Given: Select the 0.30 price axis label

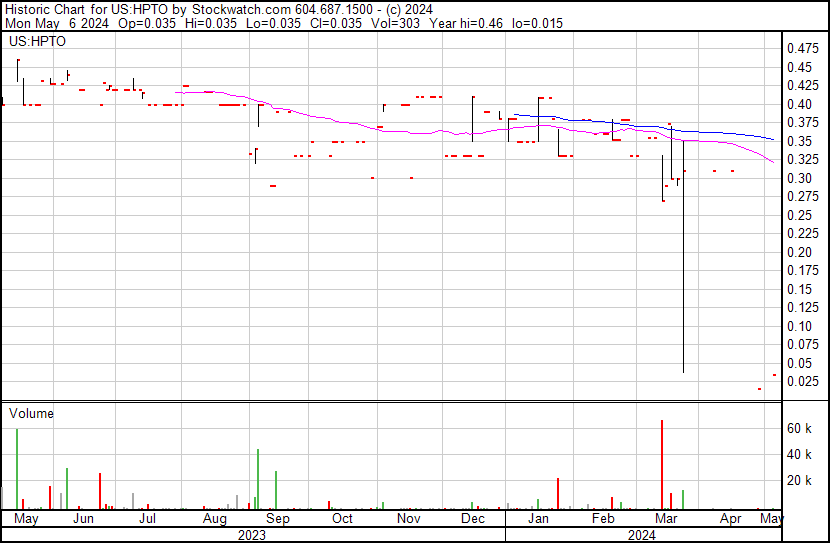Looking at the screenshot, I should [799, 178].
